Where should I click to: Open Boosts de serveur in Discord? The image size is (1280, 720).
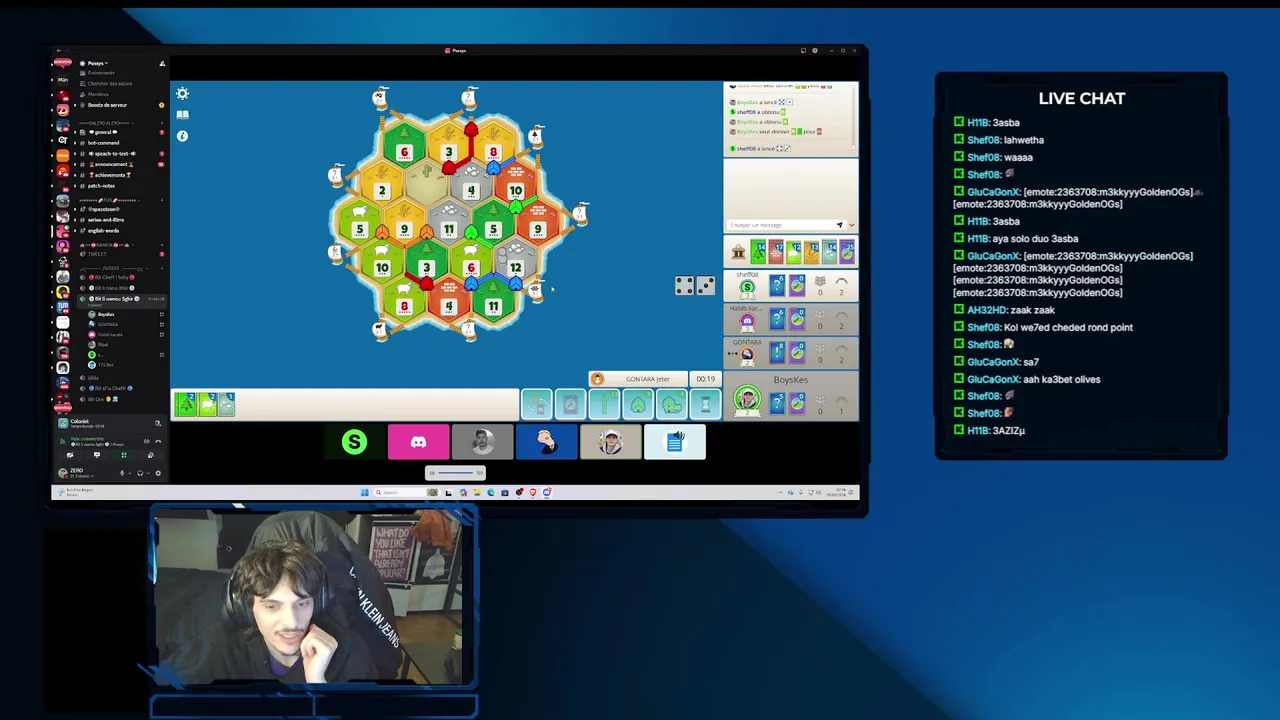[107, 105]
